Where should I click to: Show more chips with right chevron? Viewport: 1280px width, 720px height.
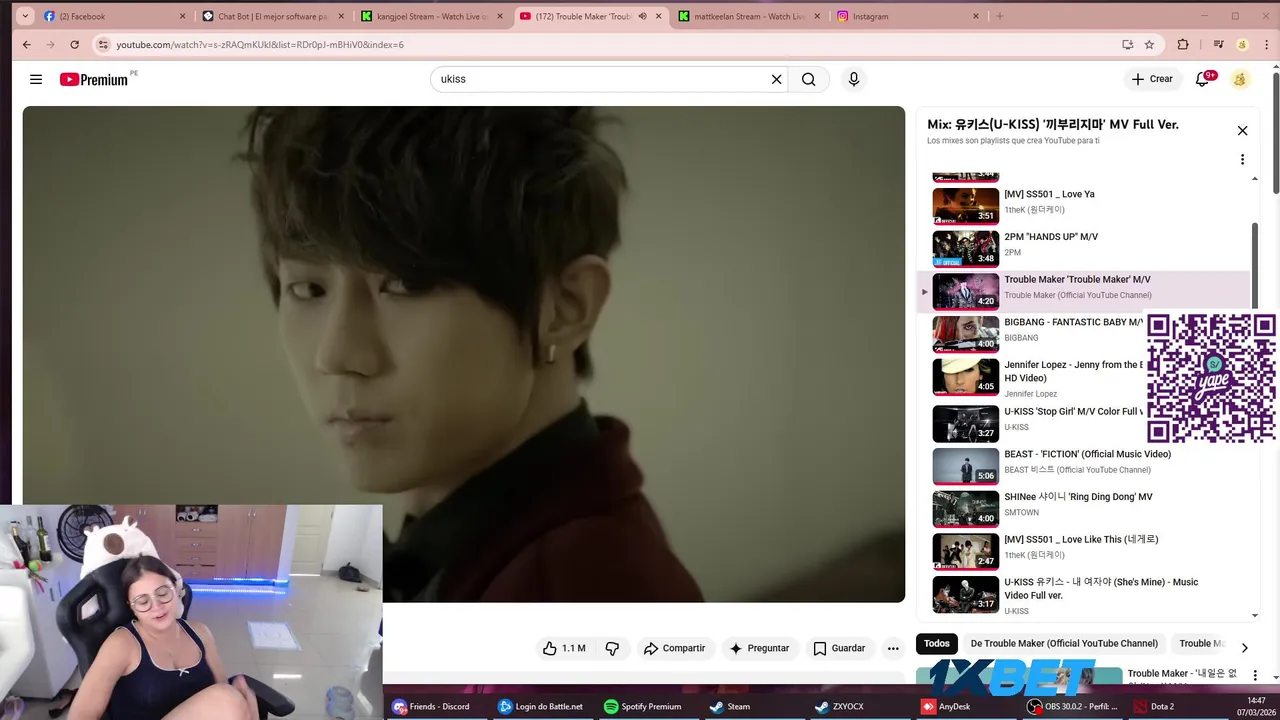pyautogui.click(x=1244, y=647)
